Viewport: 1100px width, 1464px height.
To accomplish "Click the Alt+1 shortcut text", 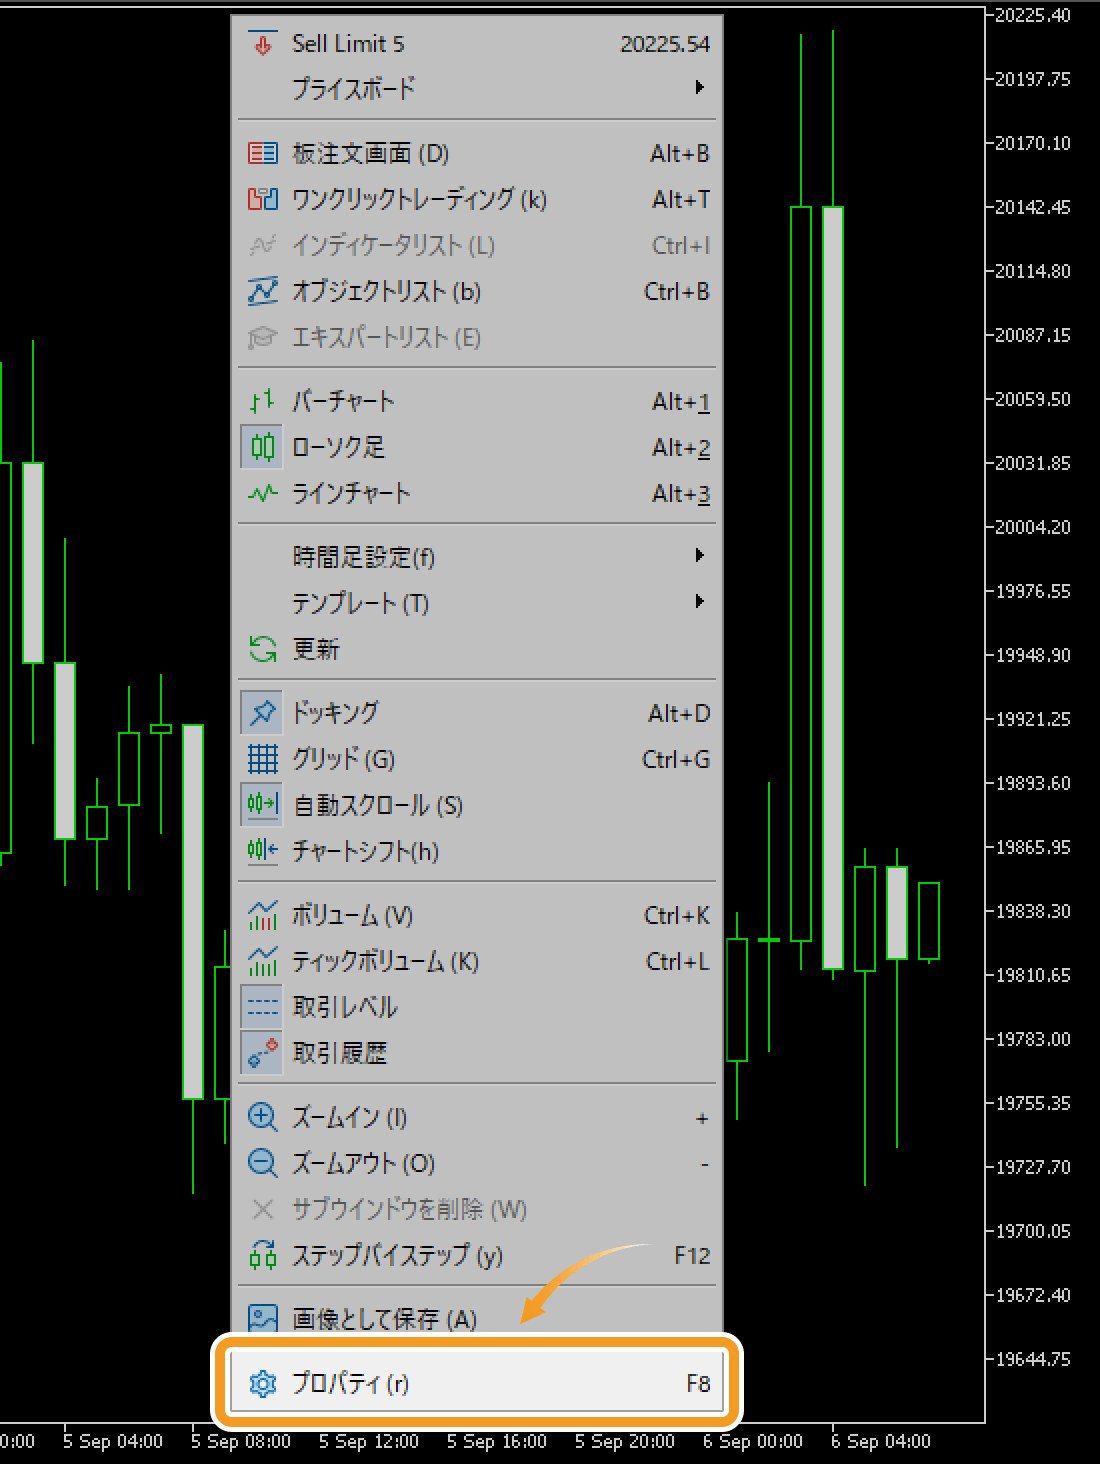I will [x=681, y=401].
